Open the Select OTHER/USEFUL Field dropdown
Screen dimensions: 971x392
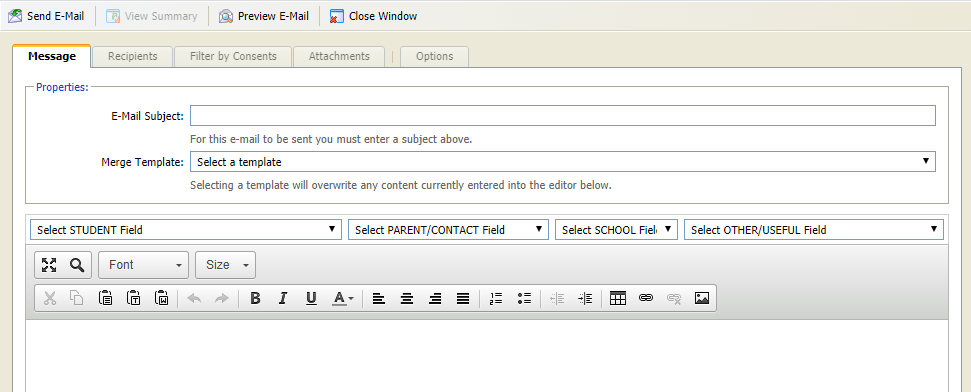pyautogui.click(x=814, y=230)
